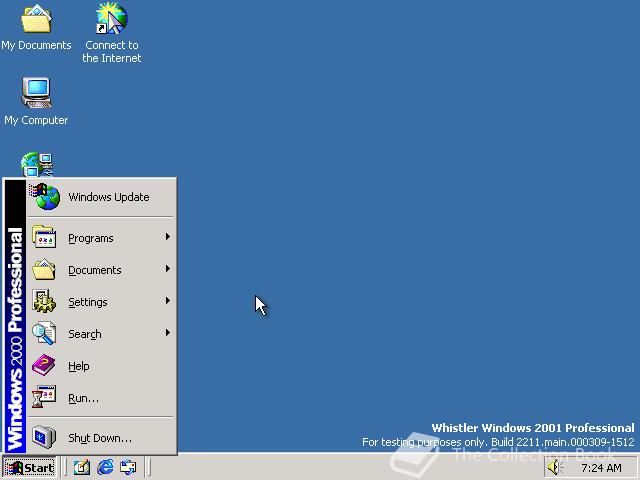The image size is (640, 480).
Task: Open the Settings menu entry
Action: pyautogui.click(x=102, y=302)
